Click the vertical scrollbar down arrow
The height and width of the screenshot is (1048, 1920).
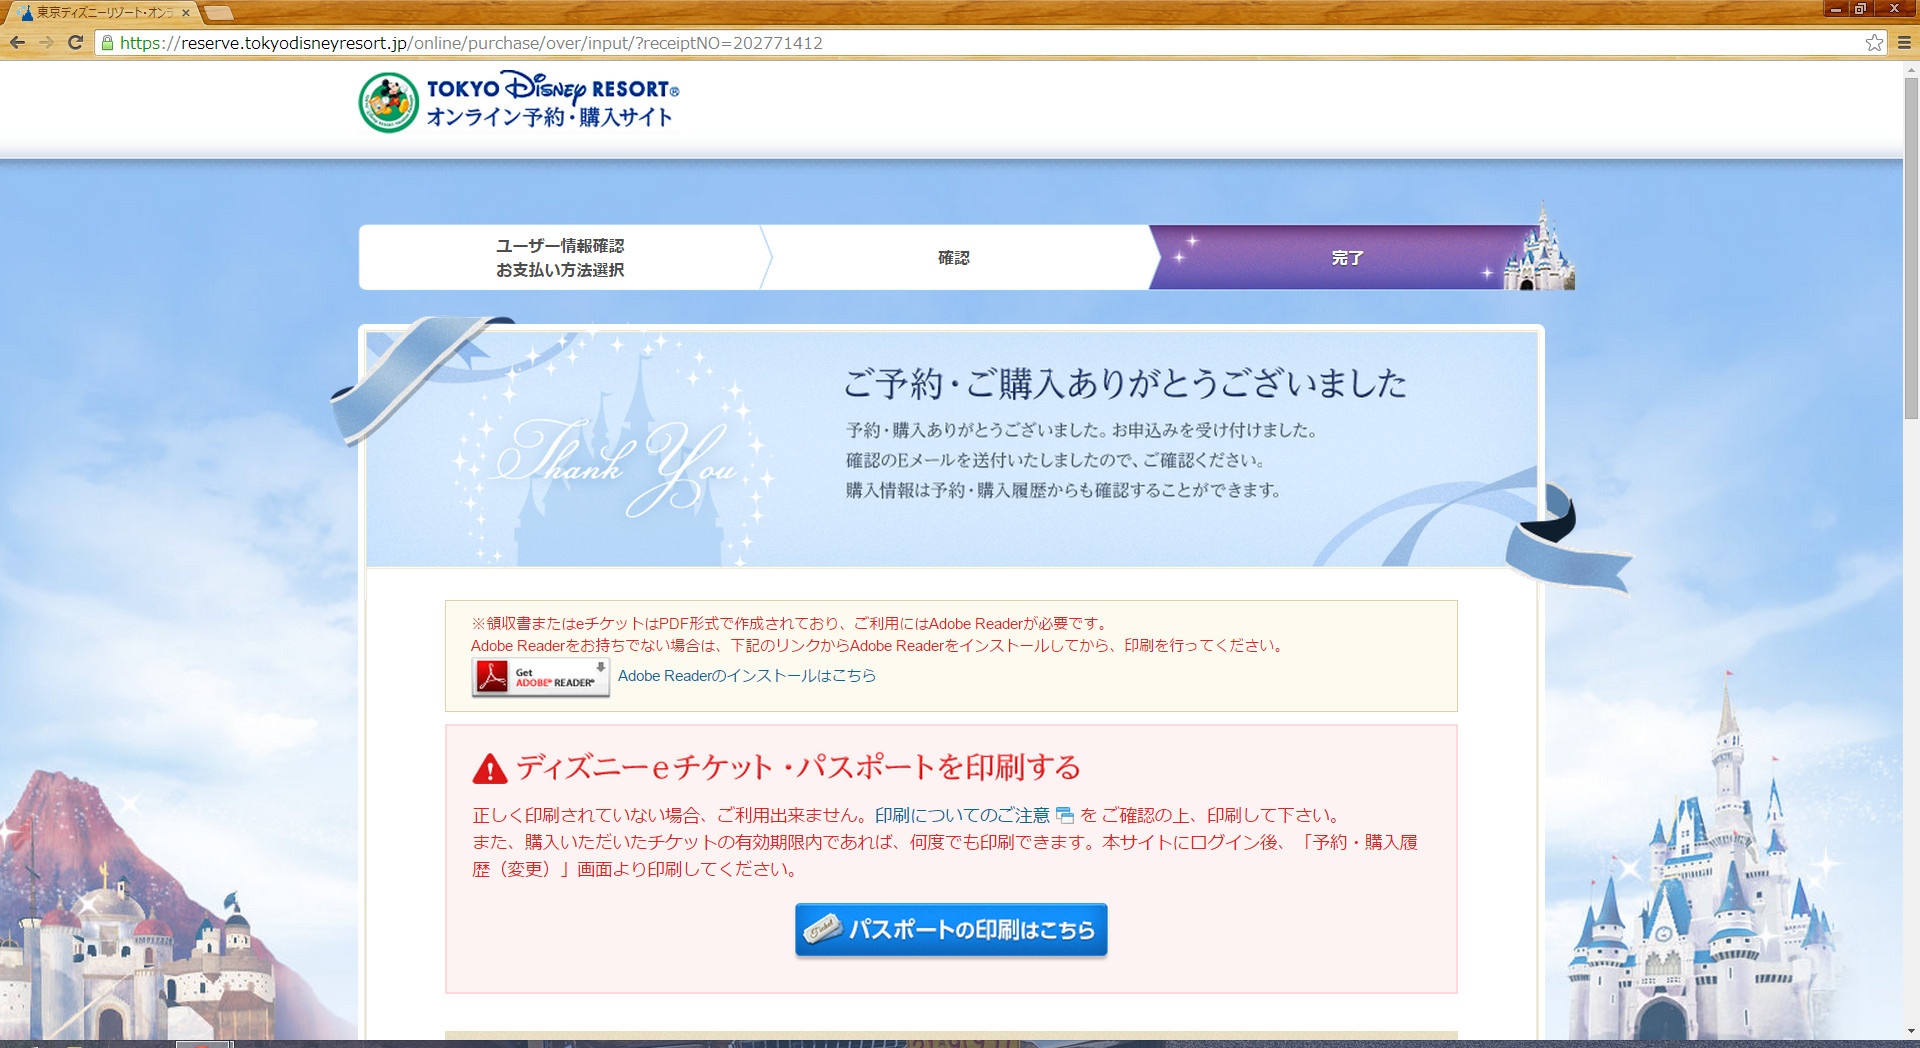(1911, 1031)
